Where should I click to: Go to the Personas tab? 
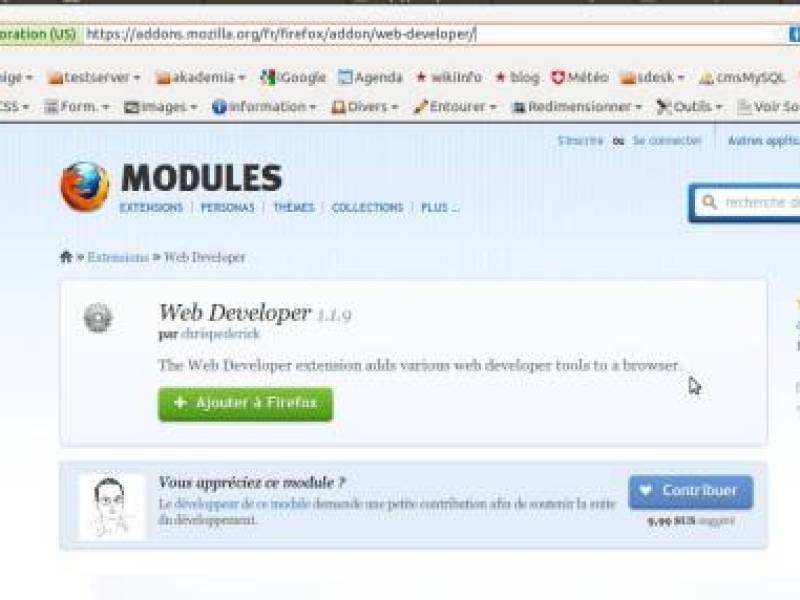(x=228, y=208)
